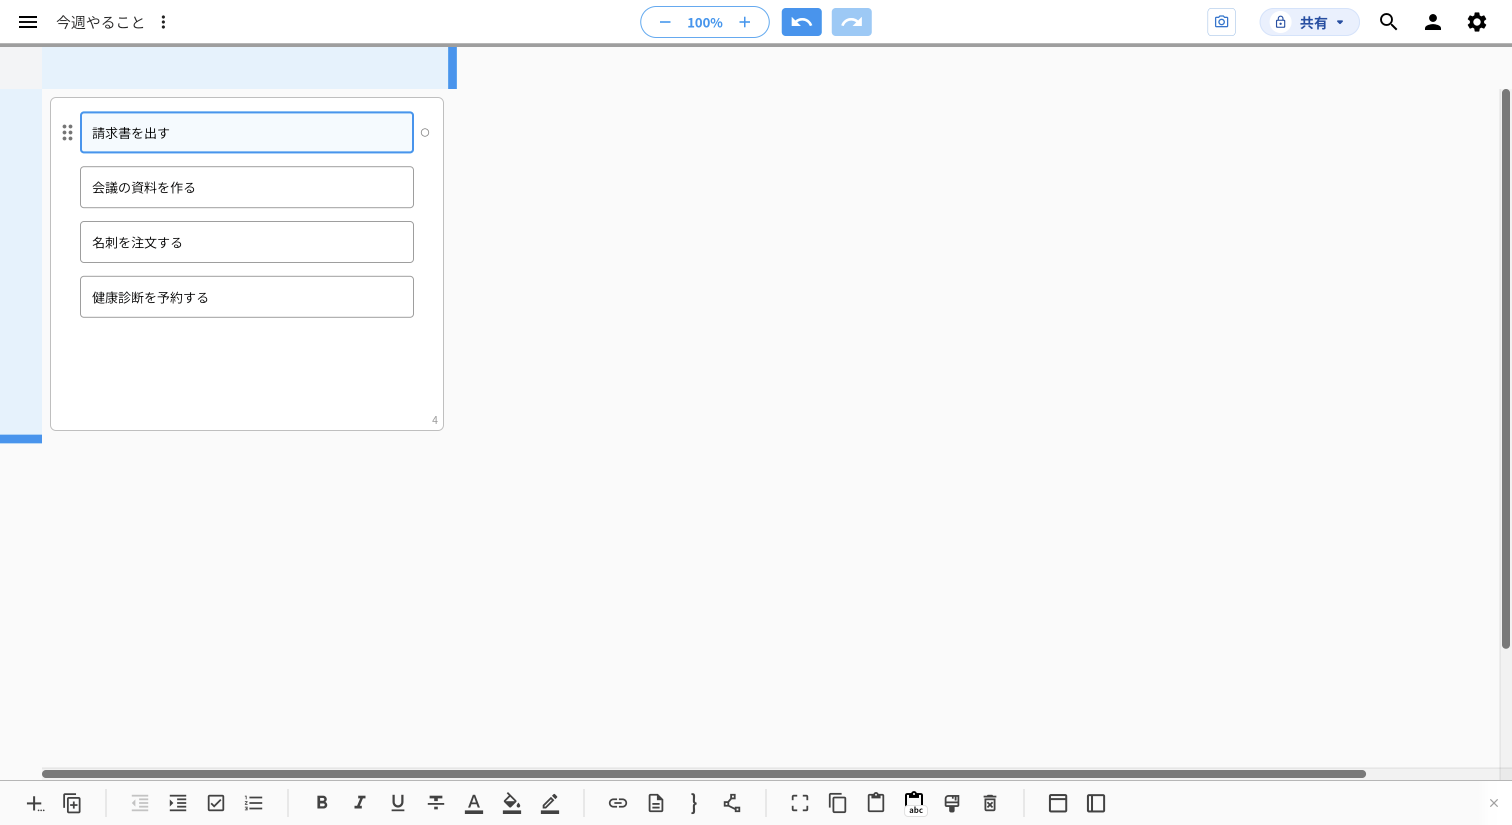Paste with the clipboard icon
1512x825 pixels.
pos(876,803)
